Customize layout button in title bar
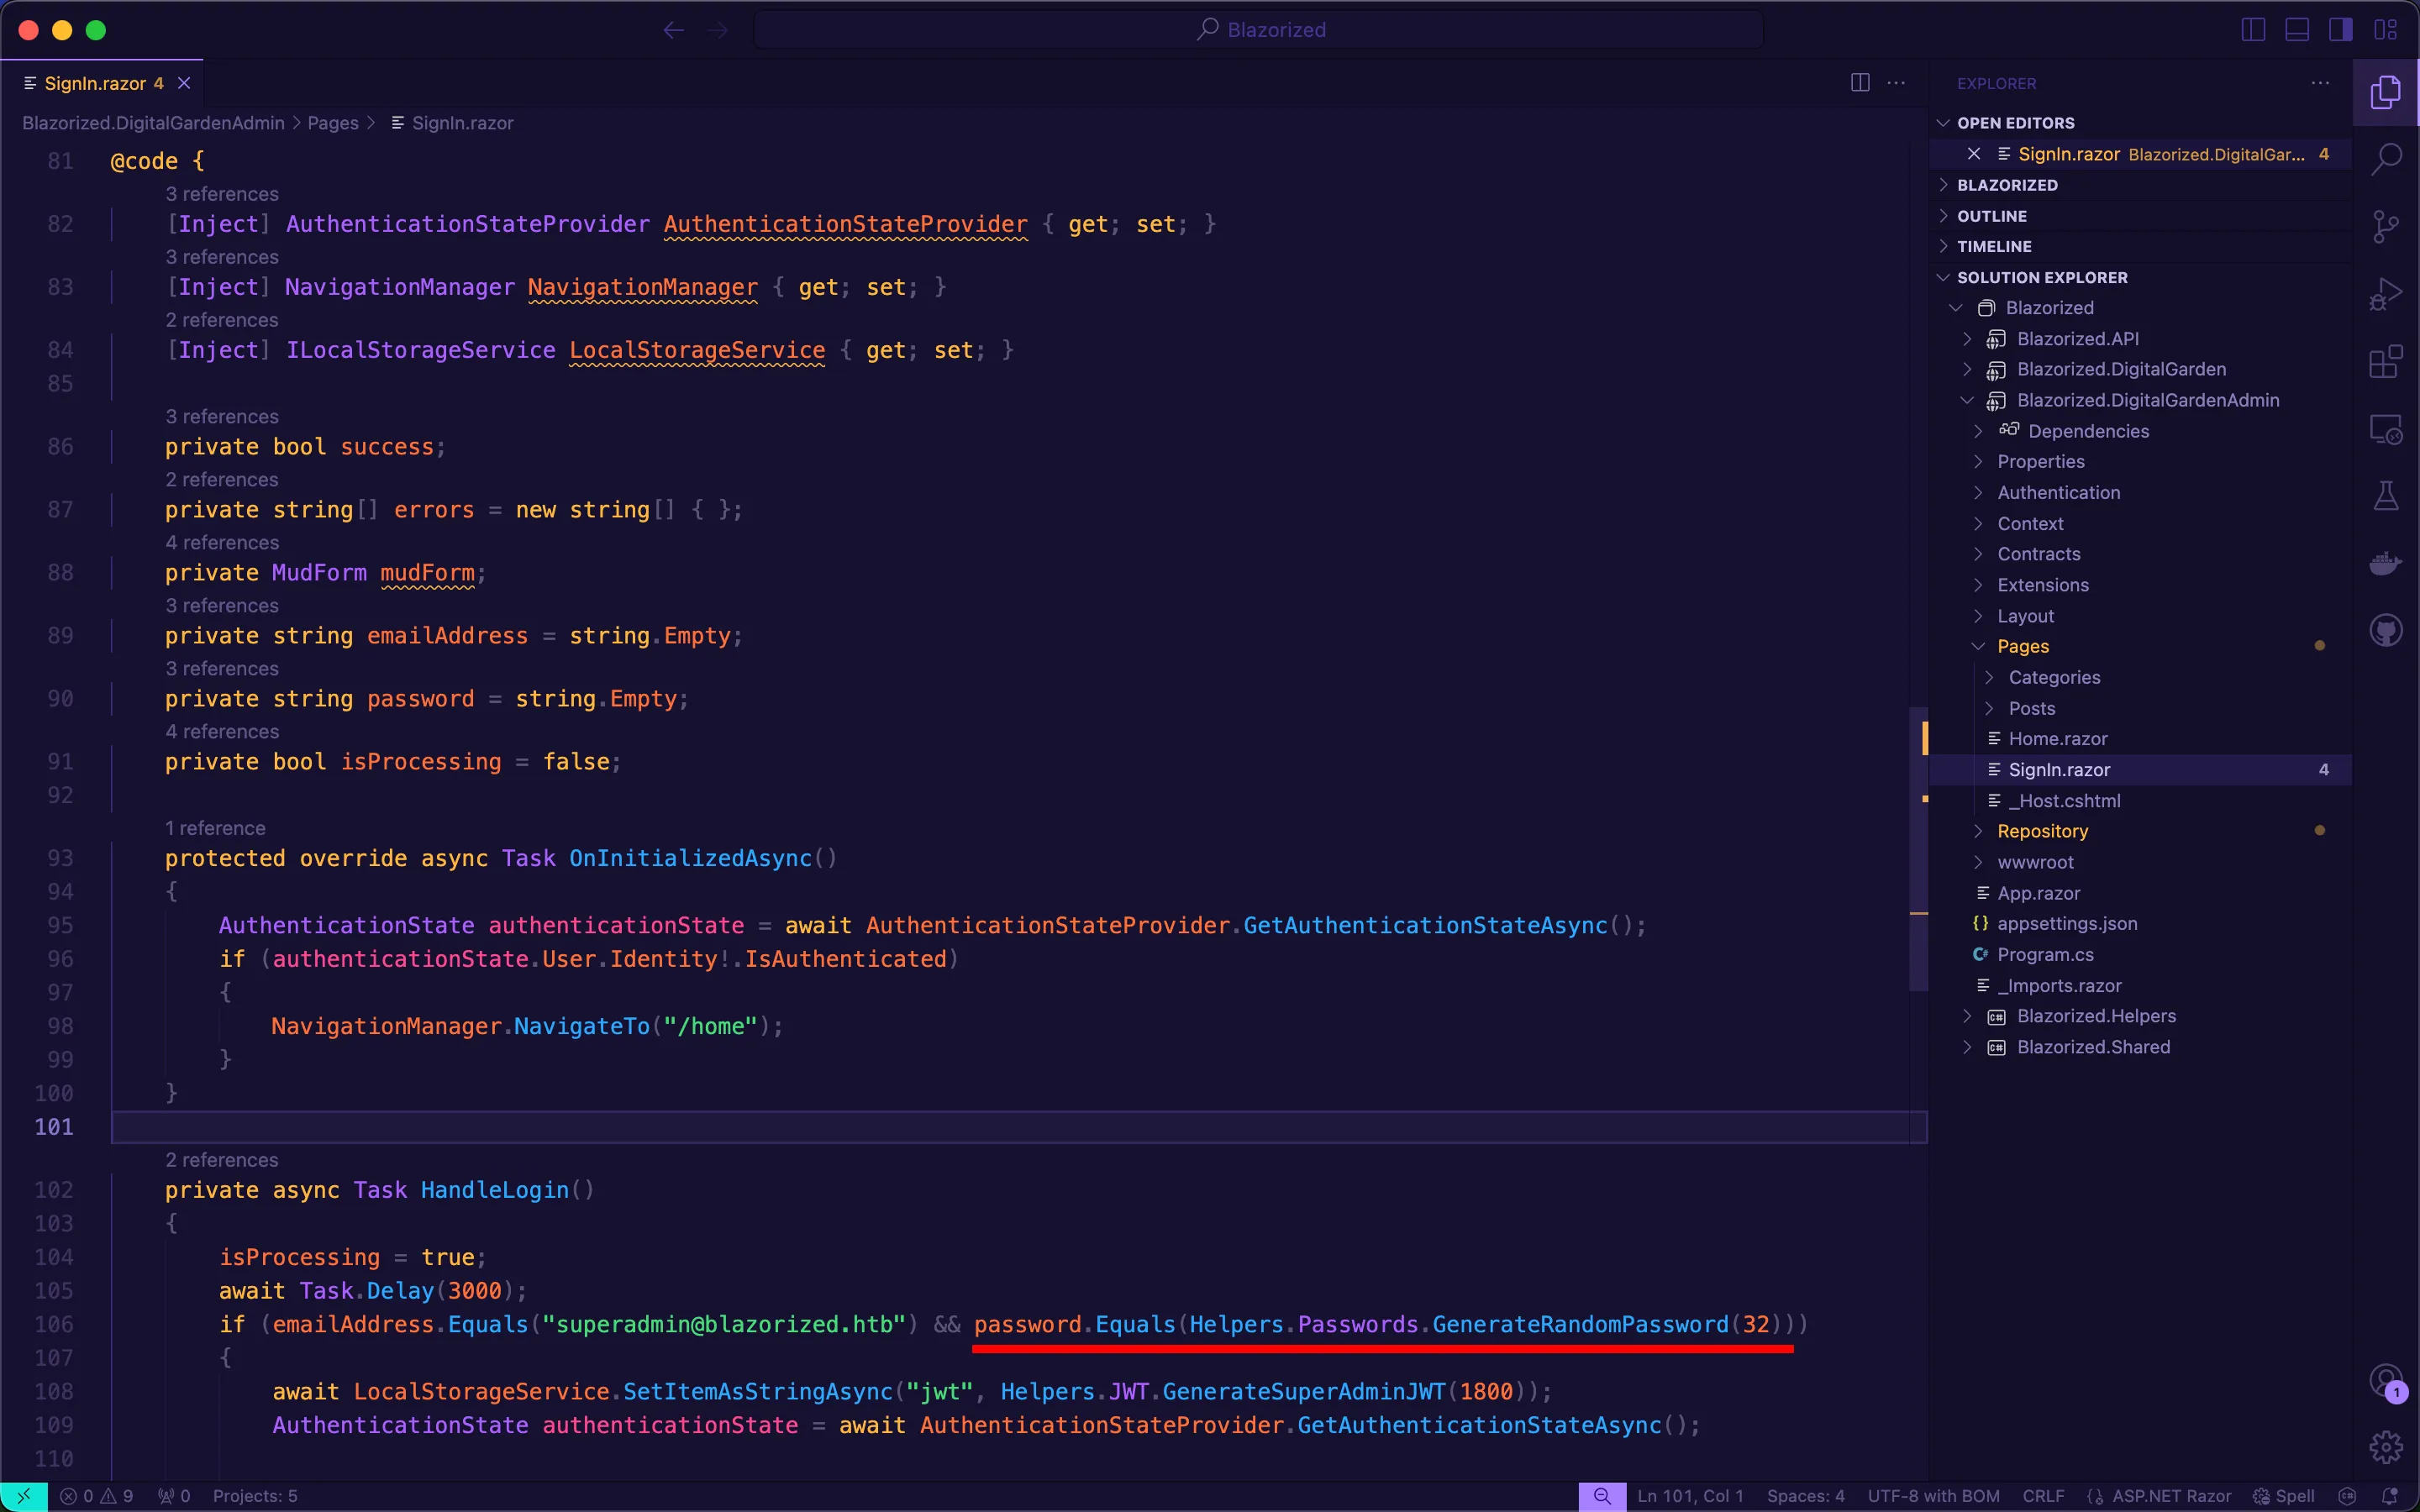The height and width of the screenshot is (1512, 2420). click(2385, 30)
